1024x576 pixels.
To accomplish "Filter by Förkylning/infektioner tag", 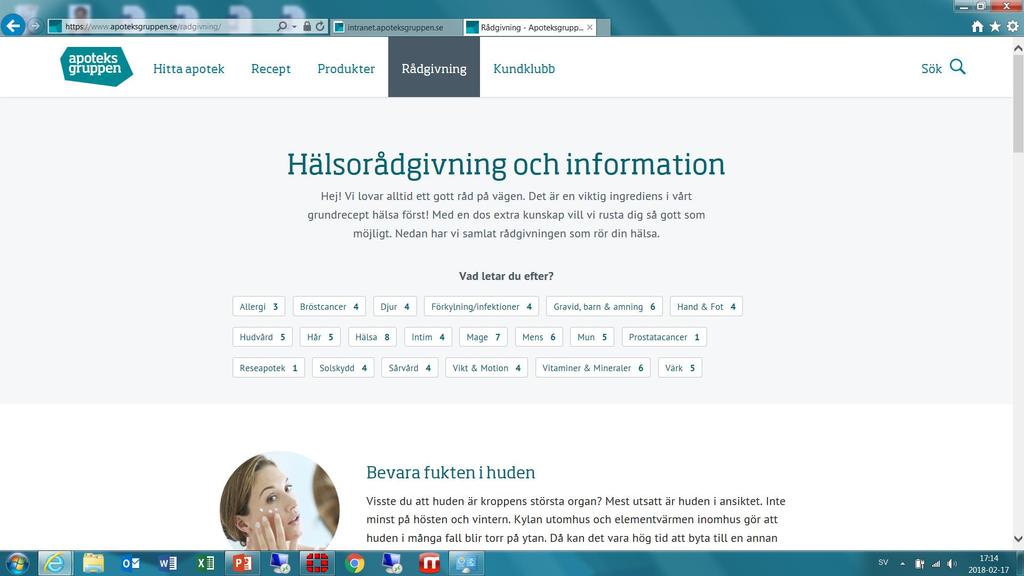I will (x=481, y=307).
